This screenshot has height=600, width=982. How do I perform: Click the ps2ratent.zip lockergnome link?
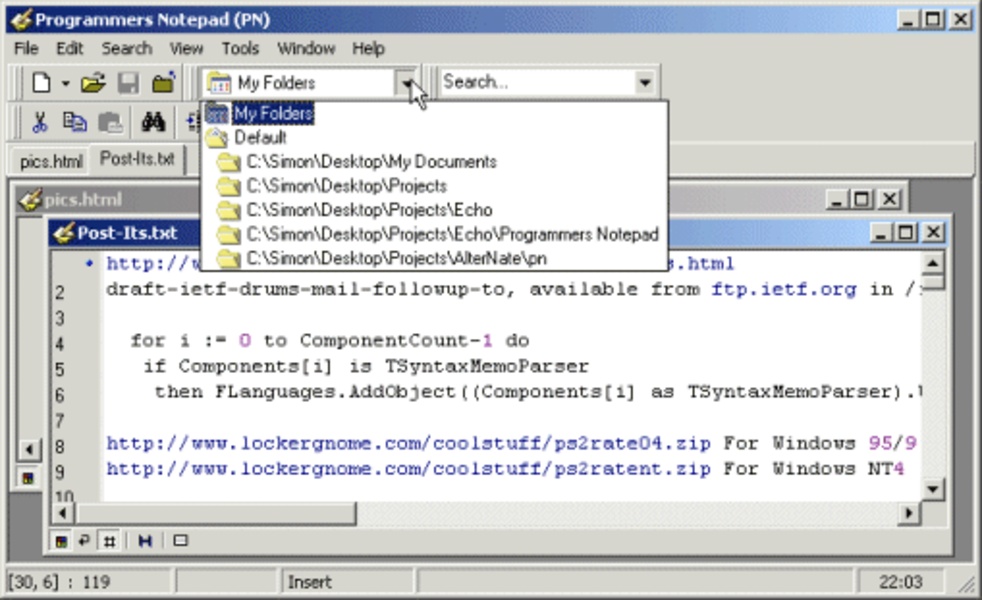coord(408,469)
